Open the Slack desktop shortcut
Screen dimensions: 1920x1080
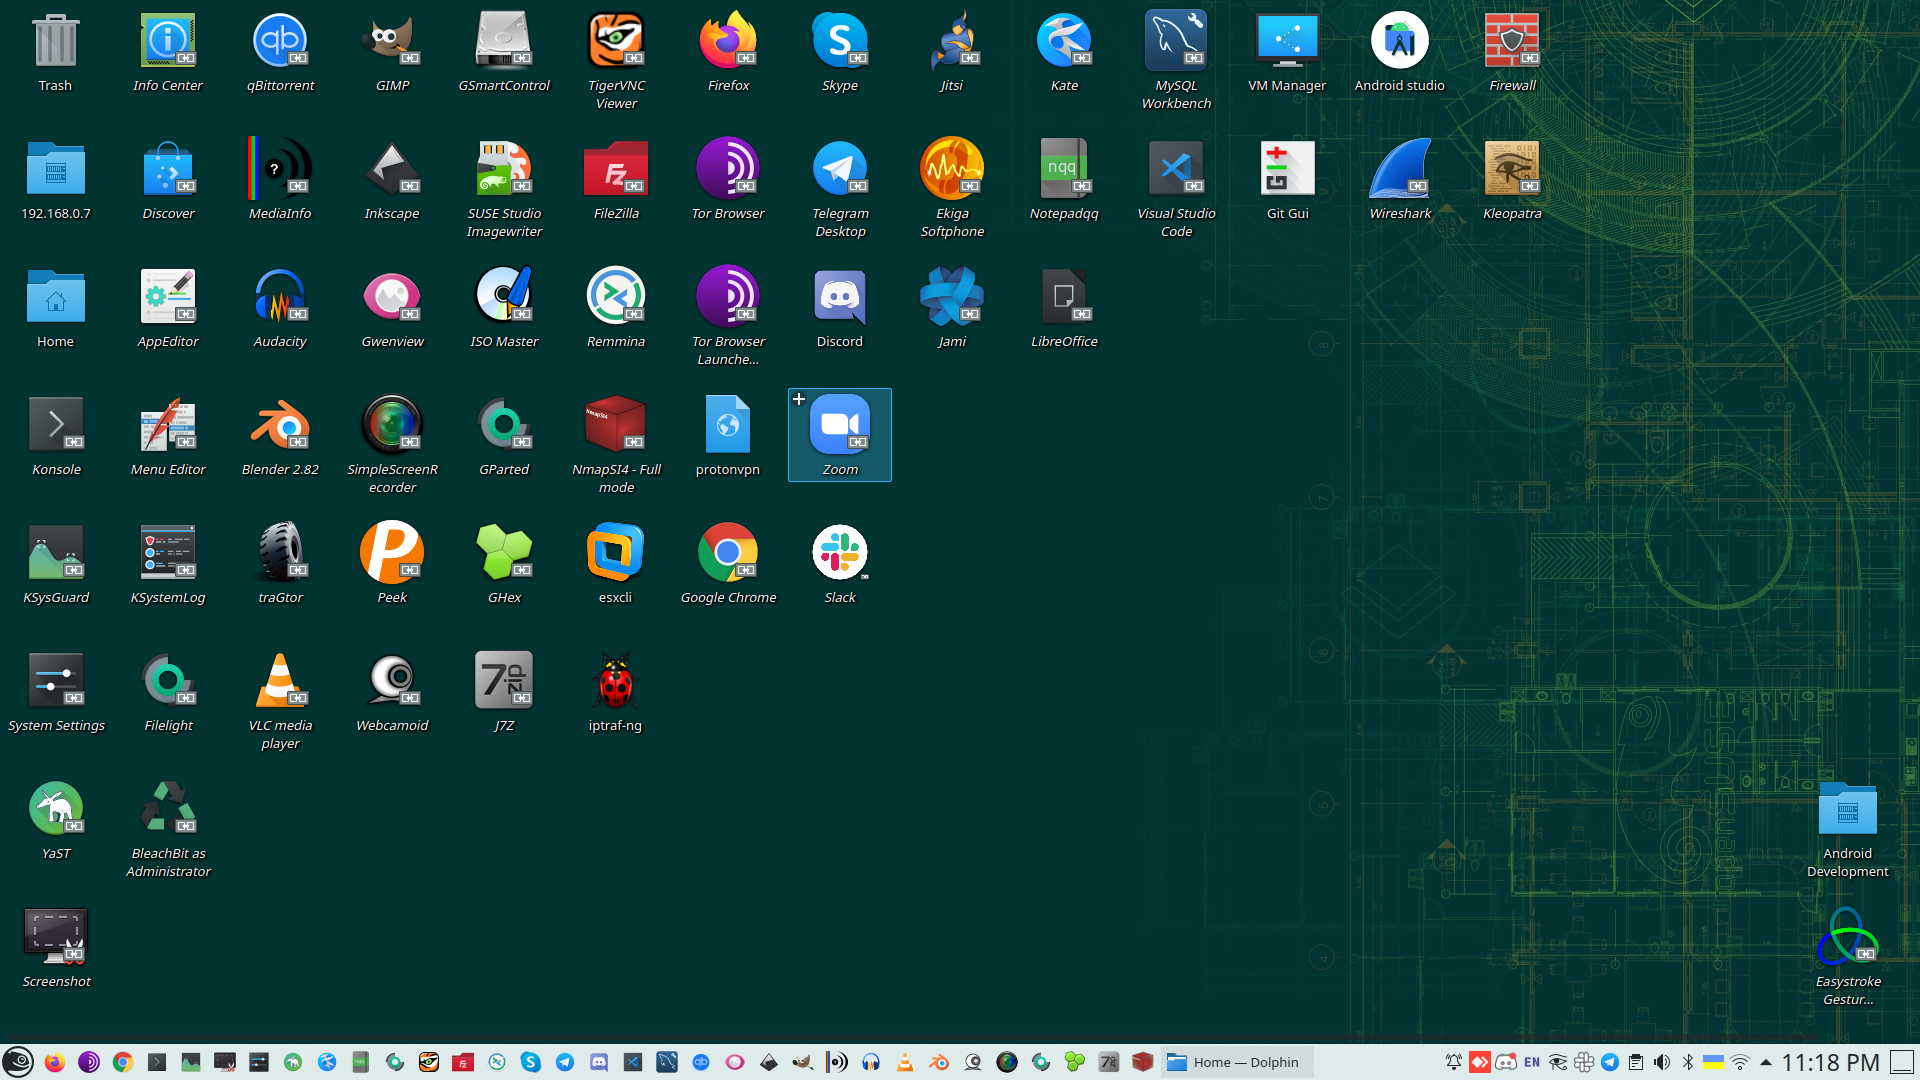(840, 554)
